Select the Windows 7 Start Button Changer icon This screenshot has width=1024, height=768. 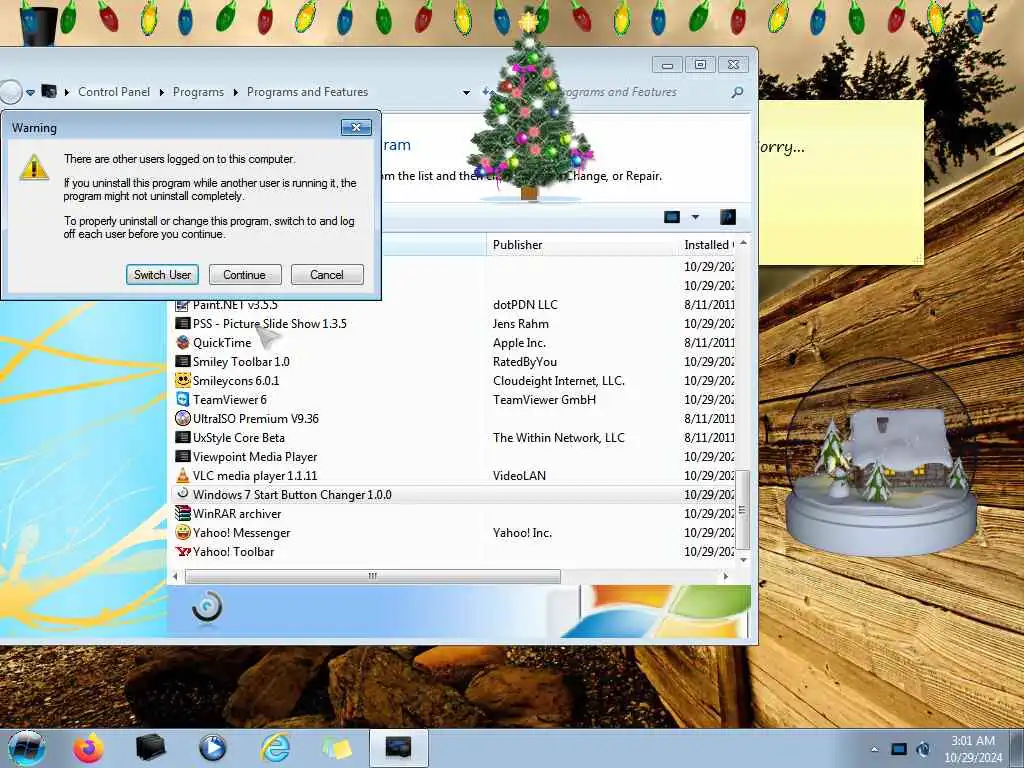(x=182, y=494)
